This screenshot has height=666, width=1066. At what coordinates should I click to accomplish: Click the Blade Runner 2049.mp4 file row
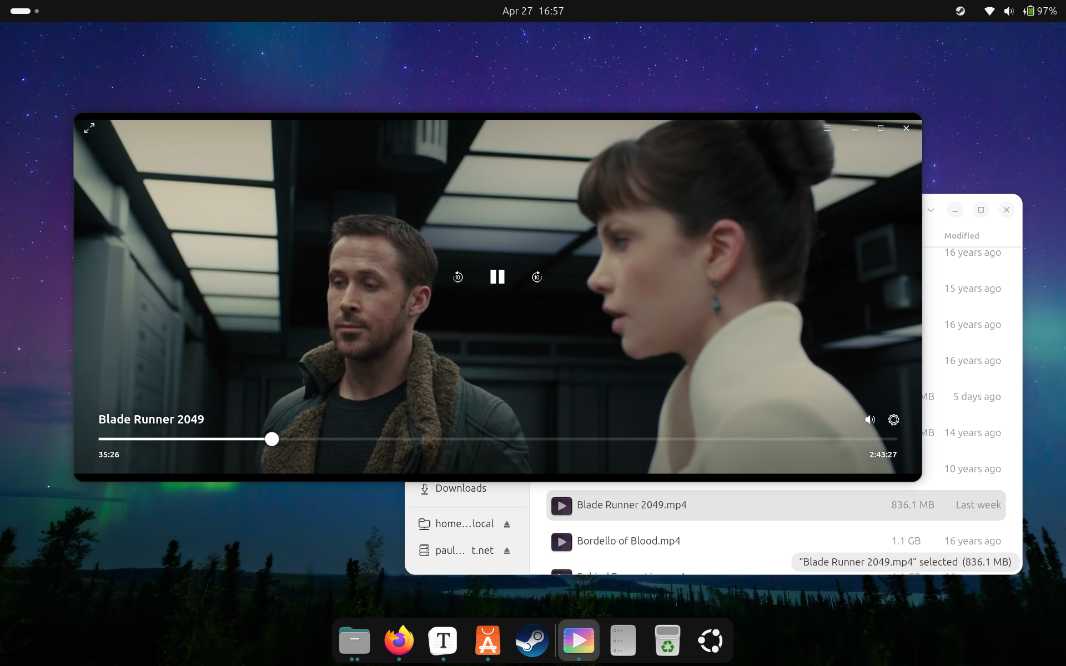click(632, 505)
